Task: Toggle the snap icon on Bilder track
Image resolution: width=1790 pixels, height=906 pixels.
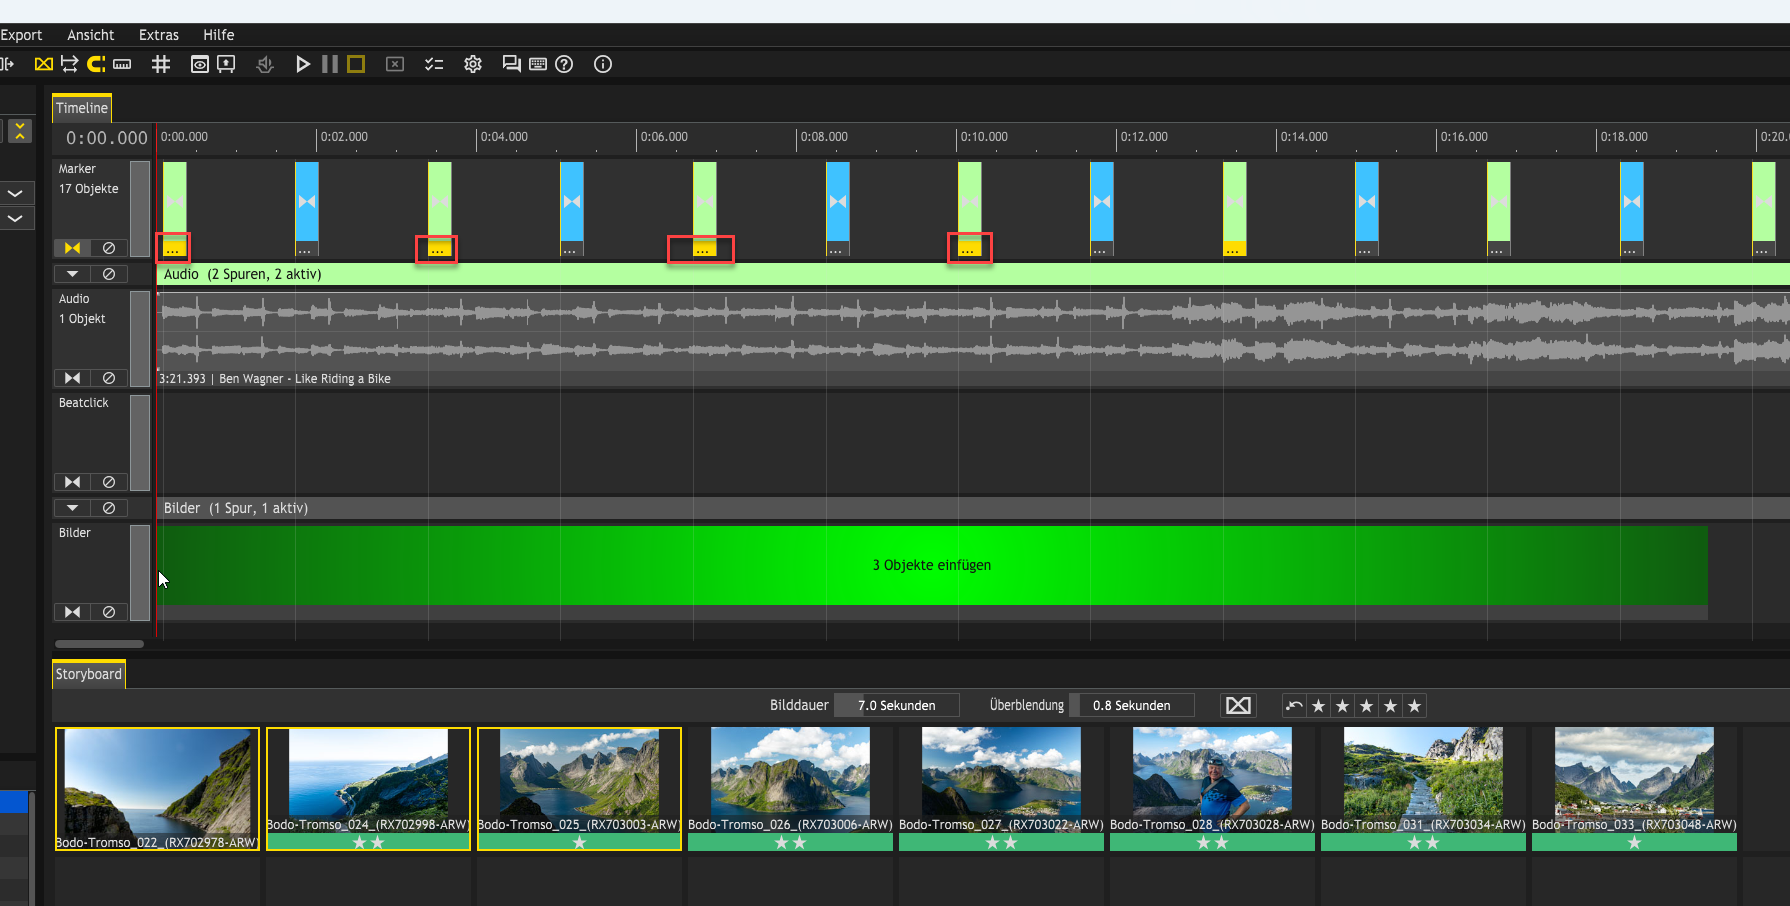Action: 72,612
